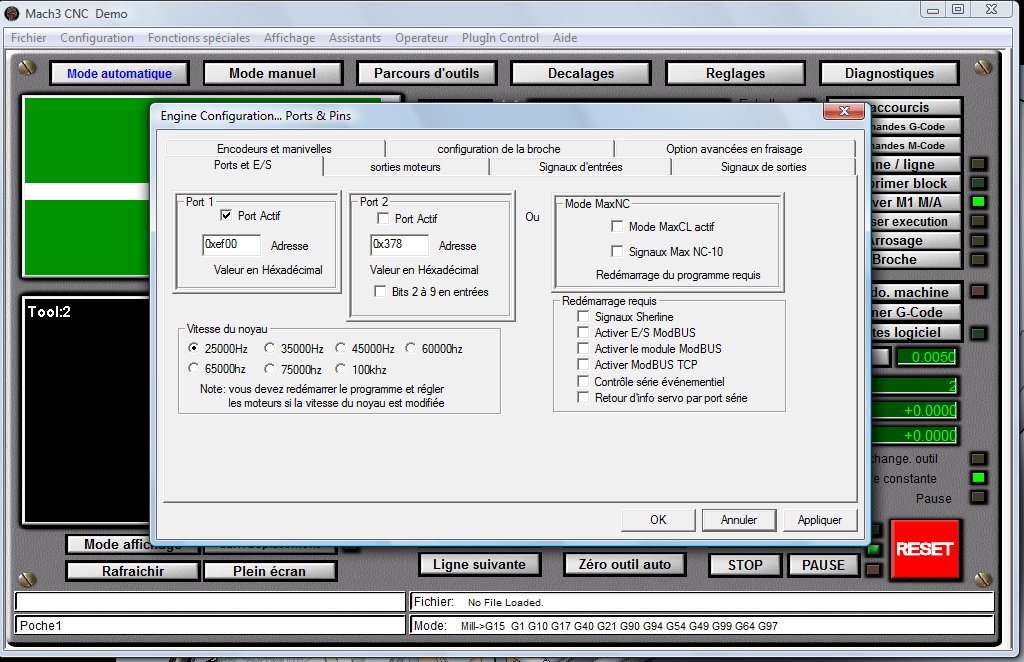Screen dimensions: 1024x662
Task: Click Zéro outil auto button
Action: (624, 565)
